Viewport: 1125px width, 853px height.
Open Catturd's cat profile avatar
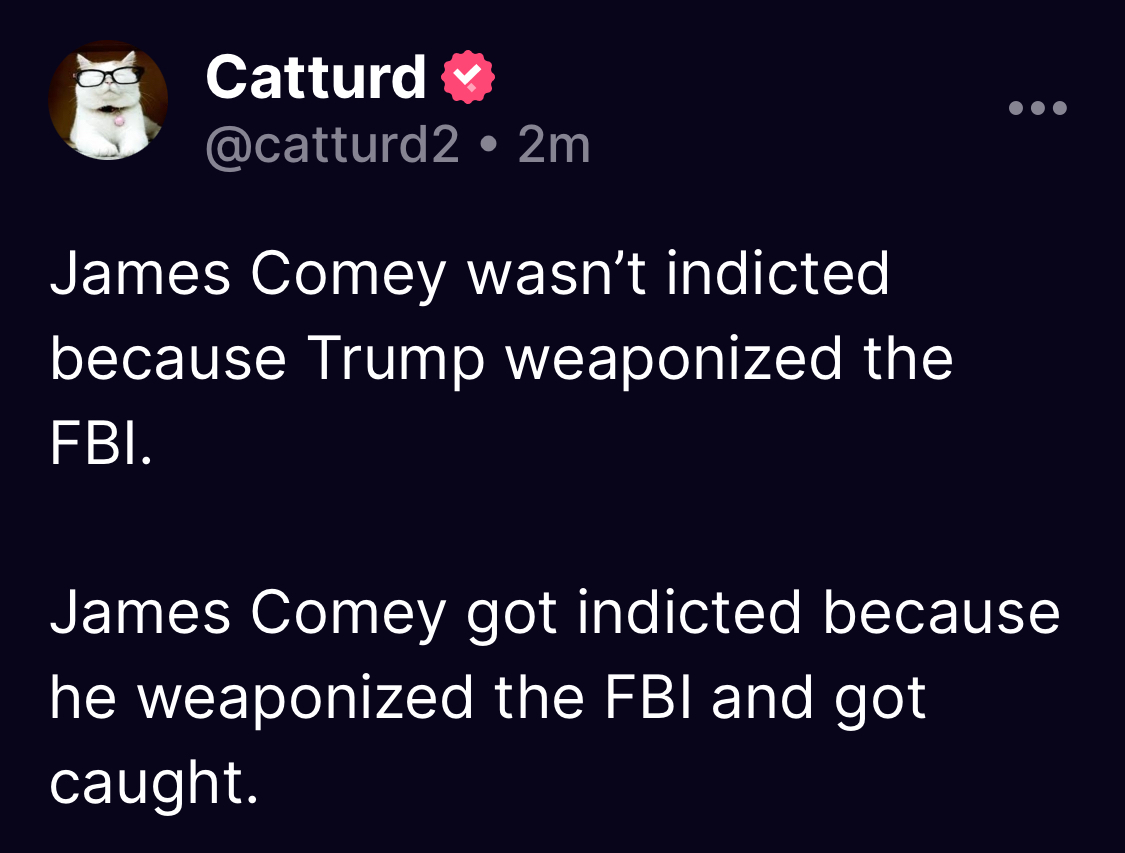107,101
